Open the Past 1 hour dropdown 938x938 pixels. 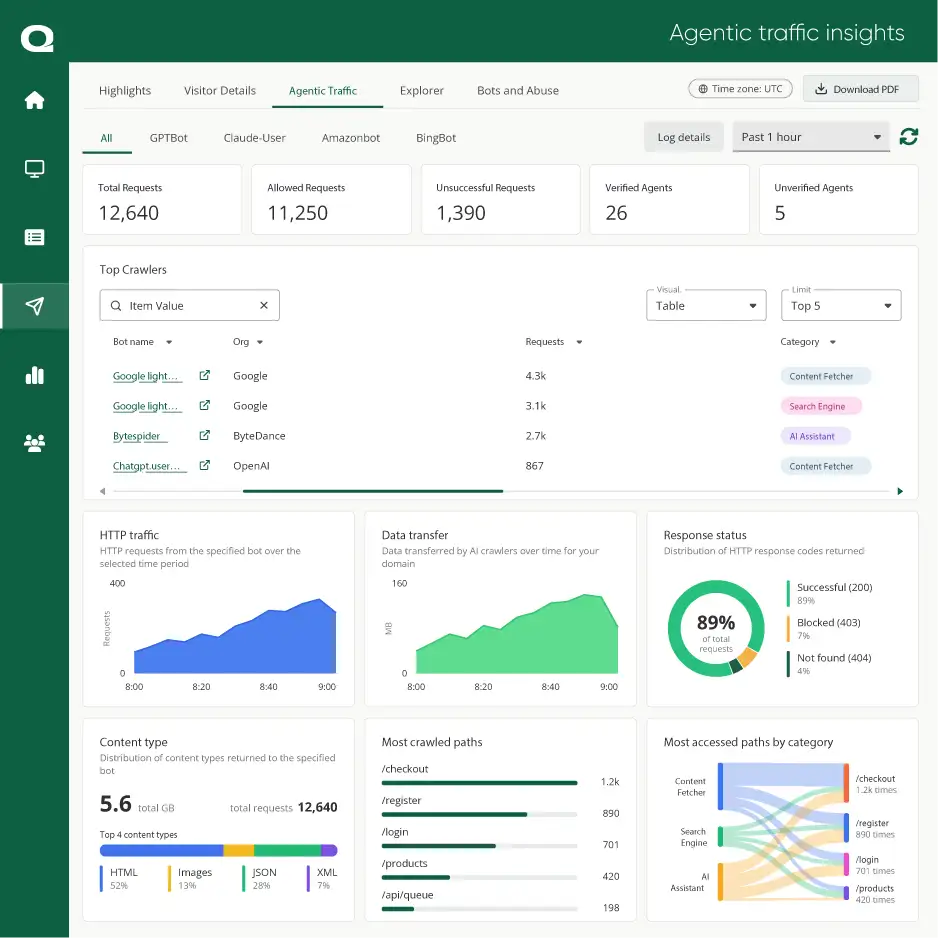(x=811, y=137)
